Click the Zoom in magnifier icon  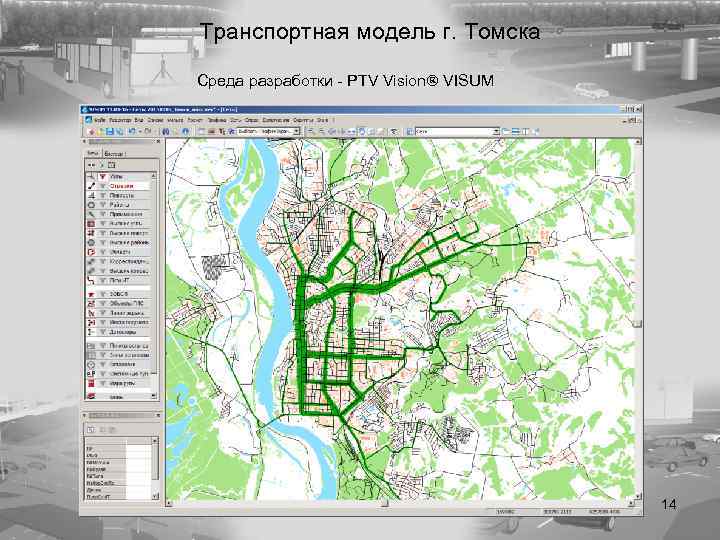pyautogui.click(x=311, y=131)
